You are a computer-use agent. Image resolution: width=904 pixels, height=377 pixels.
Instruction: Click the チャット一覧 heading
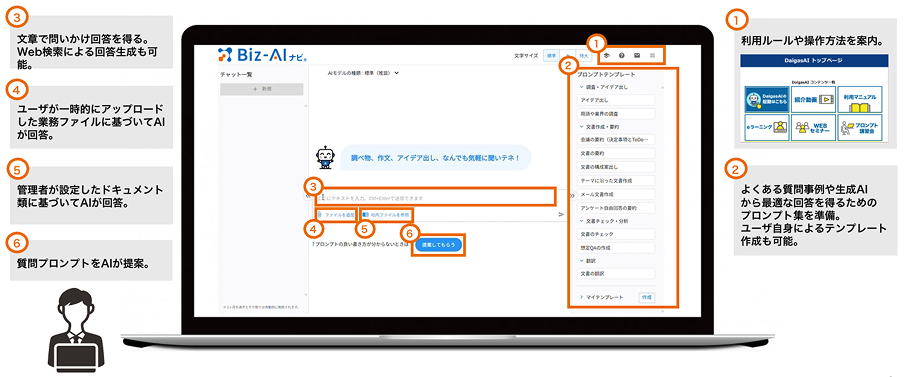point(236,74)
